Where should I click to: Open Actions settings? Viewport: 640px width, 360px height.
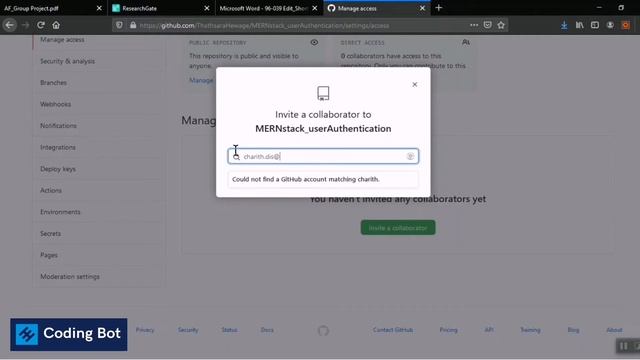tap(51, 191)
